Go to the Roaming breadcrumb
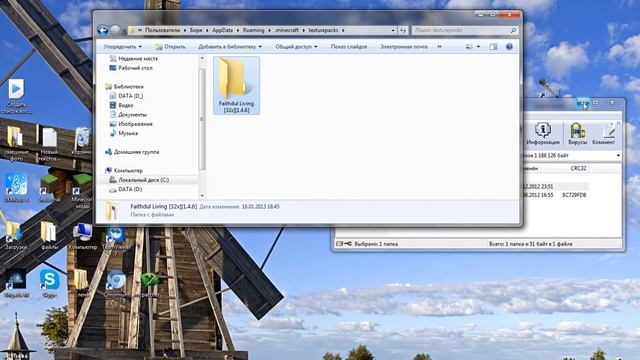This screenshot has height=360, width=640. pyautogui.click(x=253, y=30)
